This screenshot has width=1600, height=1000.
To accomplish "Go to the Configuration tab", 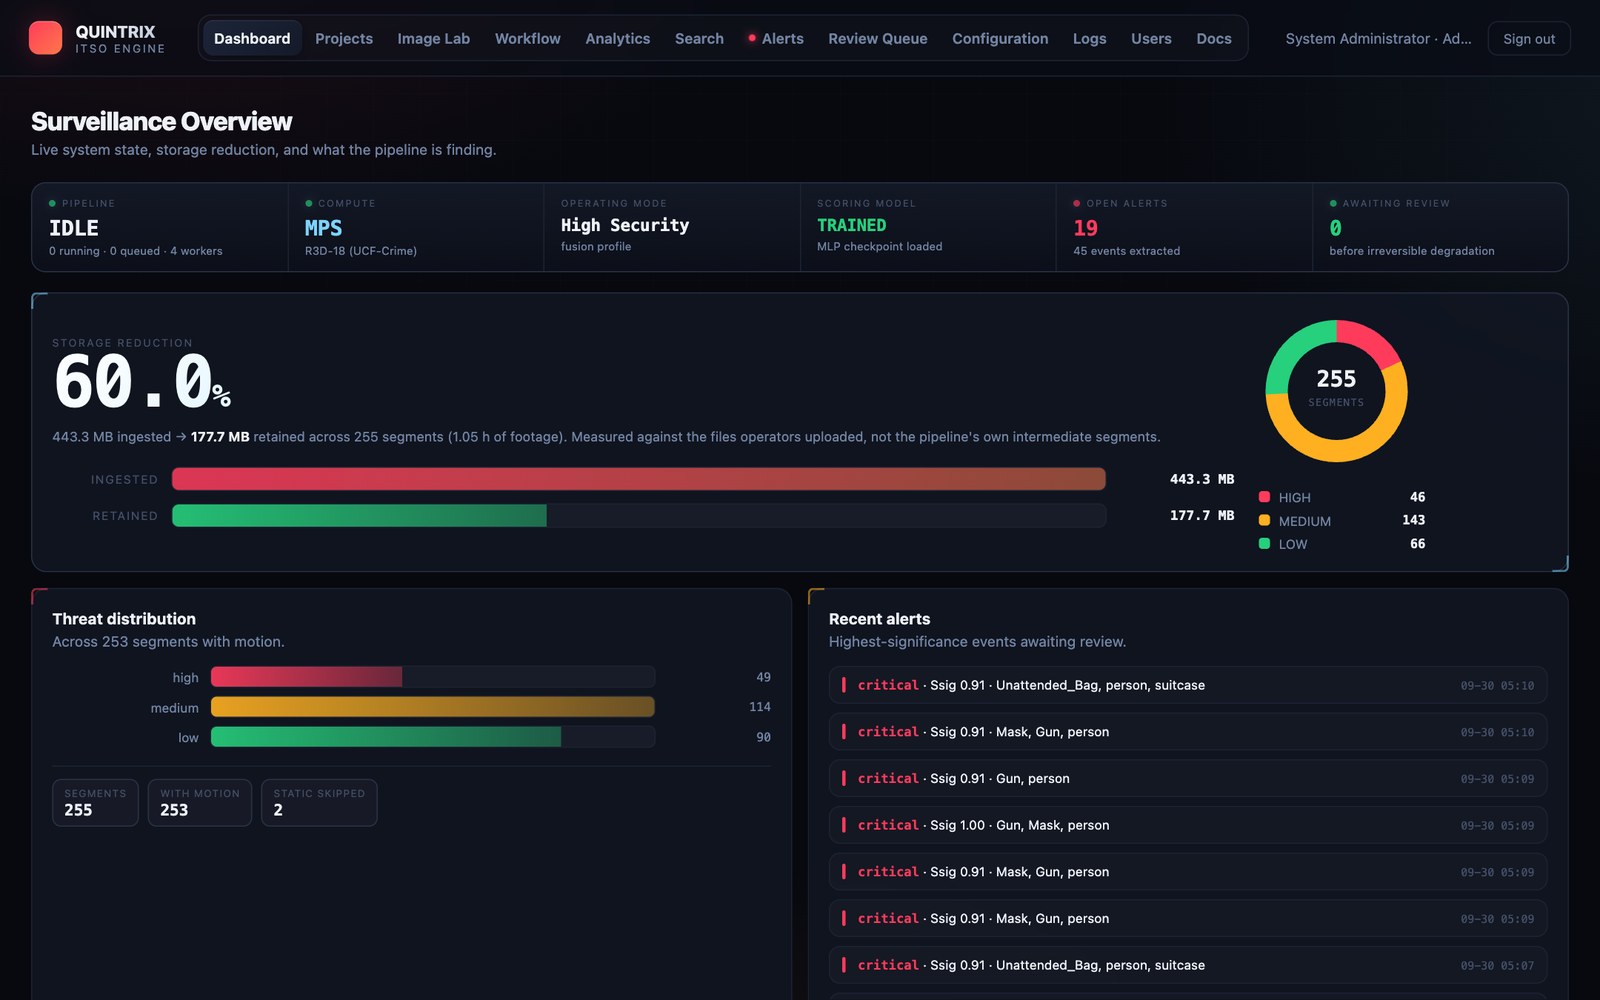I will pos(1000,38).
